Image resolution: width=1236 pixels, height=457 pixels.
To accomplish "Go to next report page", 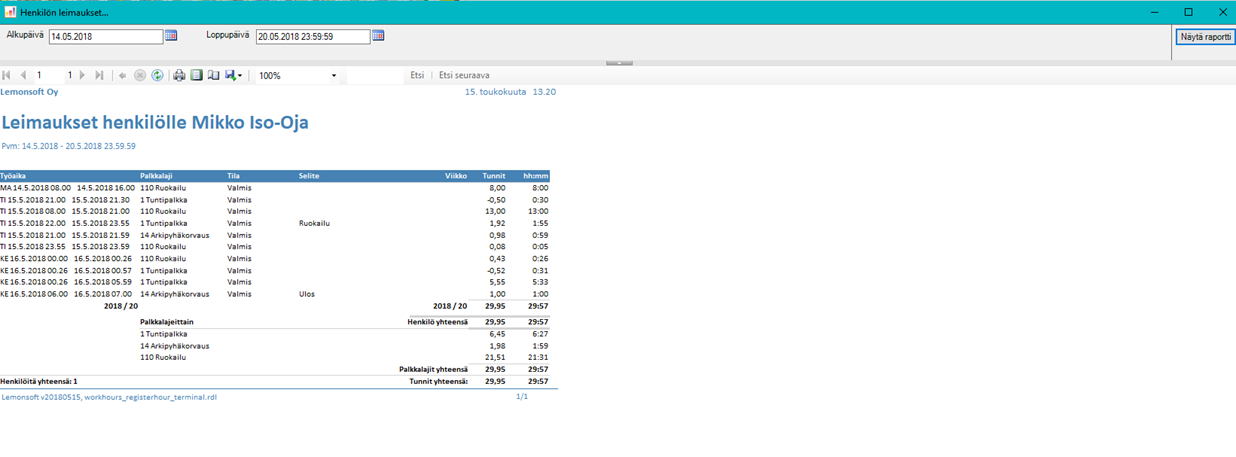I will click(x=83, y=76).
